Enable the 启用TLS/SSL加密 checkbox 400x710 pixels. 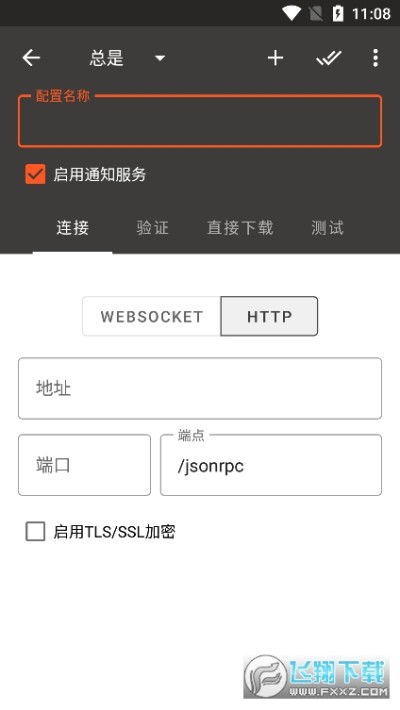35,531
